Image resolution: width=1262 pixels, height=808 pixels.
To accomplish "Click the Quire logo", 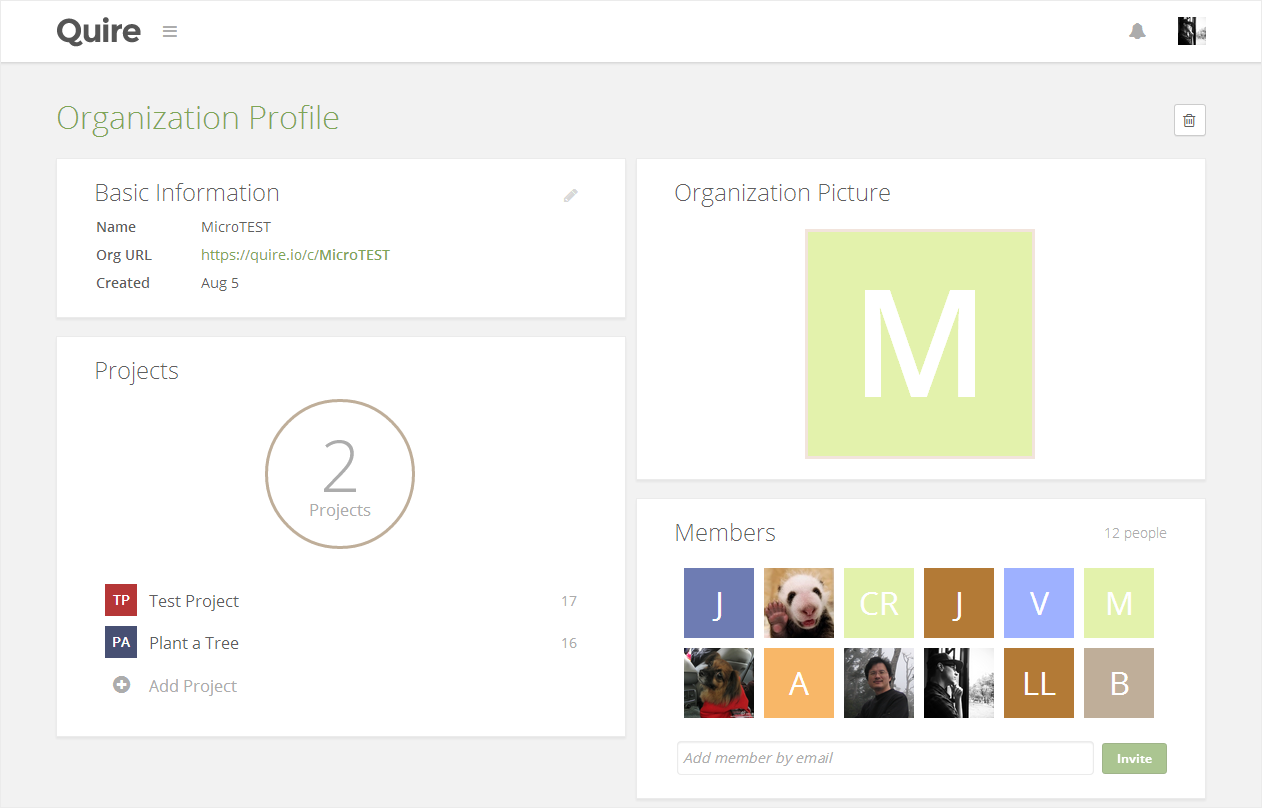I will tap(98, 31).
